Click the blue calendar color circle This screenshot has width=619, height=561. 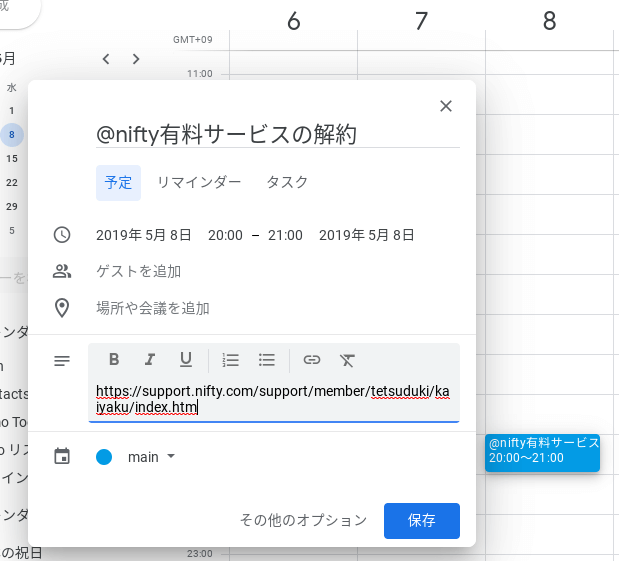(x=104, y=457)
